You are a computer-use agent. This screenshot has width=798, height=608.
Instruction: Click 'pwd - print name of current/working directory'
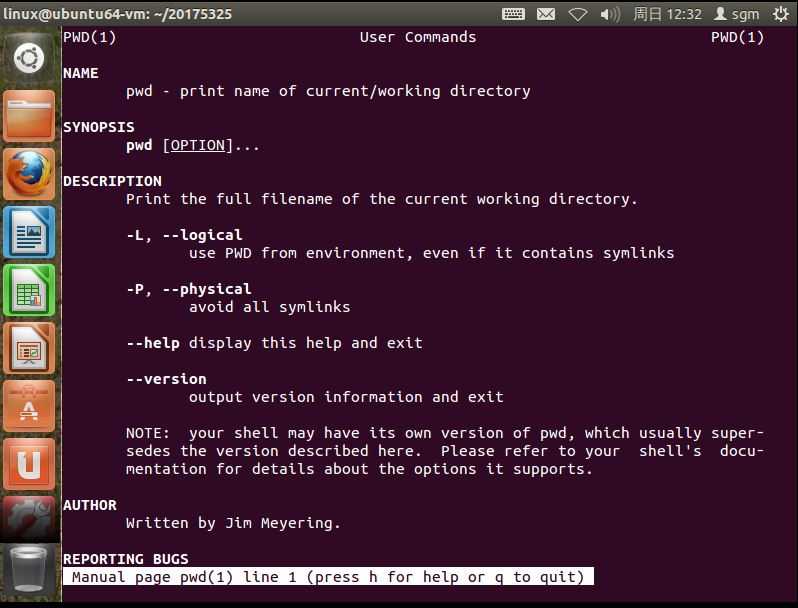(328, 91)
